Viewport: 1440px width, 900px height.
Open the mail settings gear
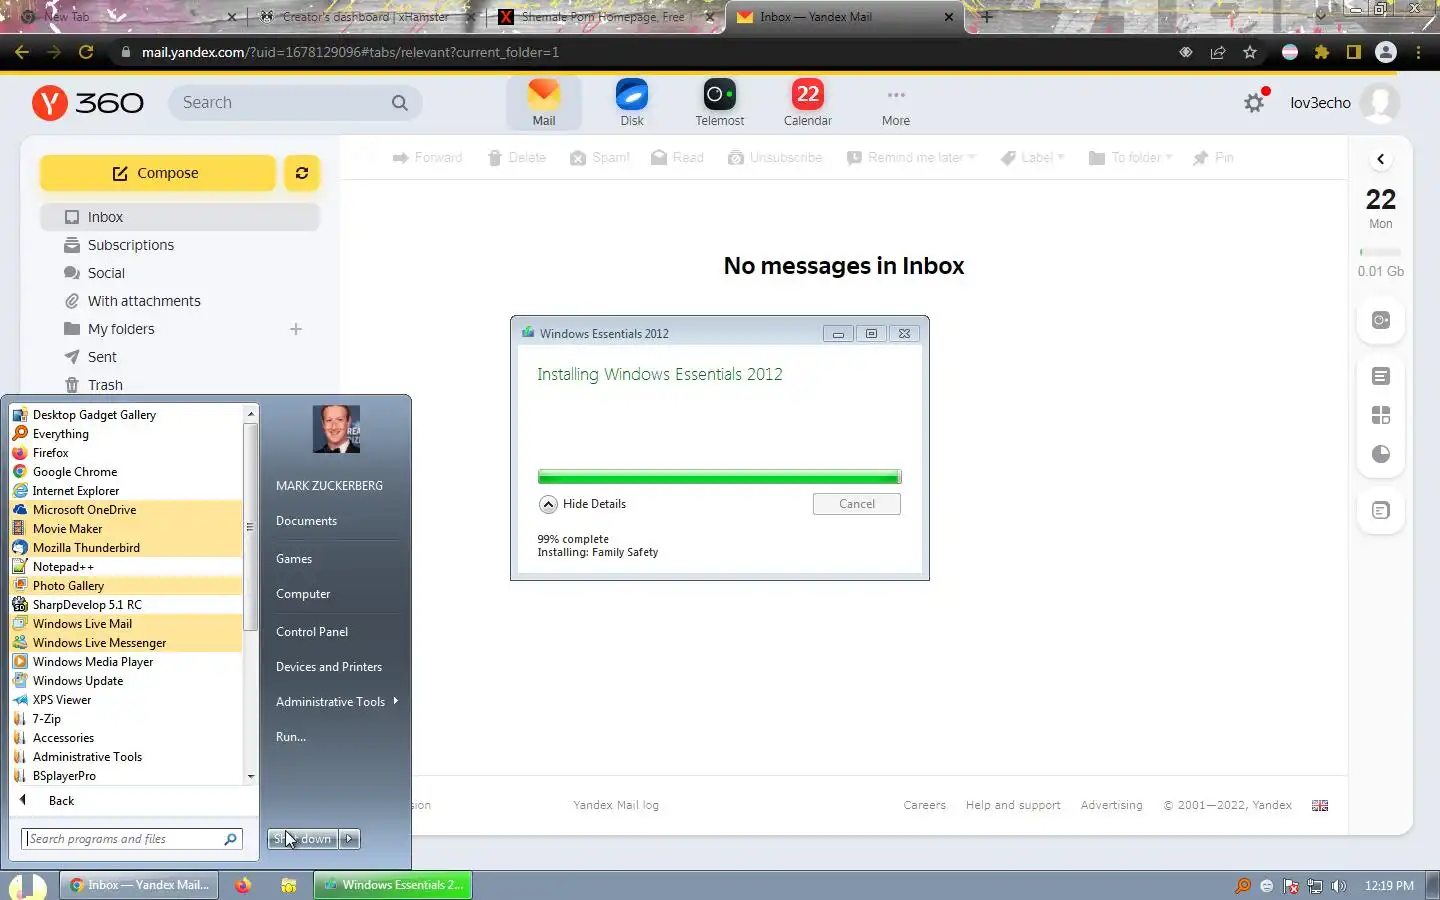coord(1254,102)
